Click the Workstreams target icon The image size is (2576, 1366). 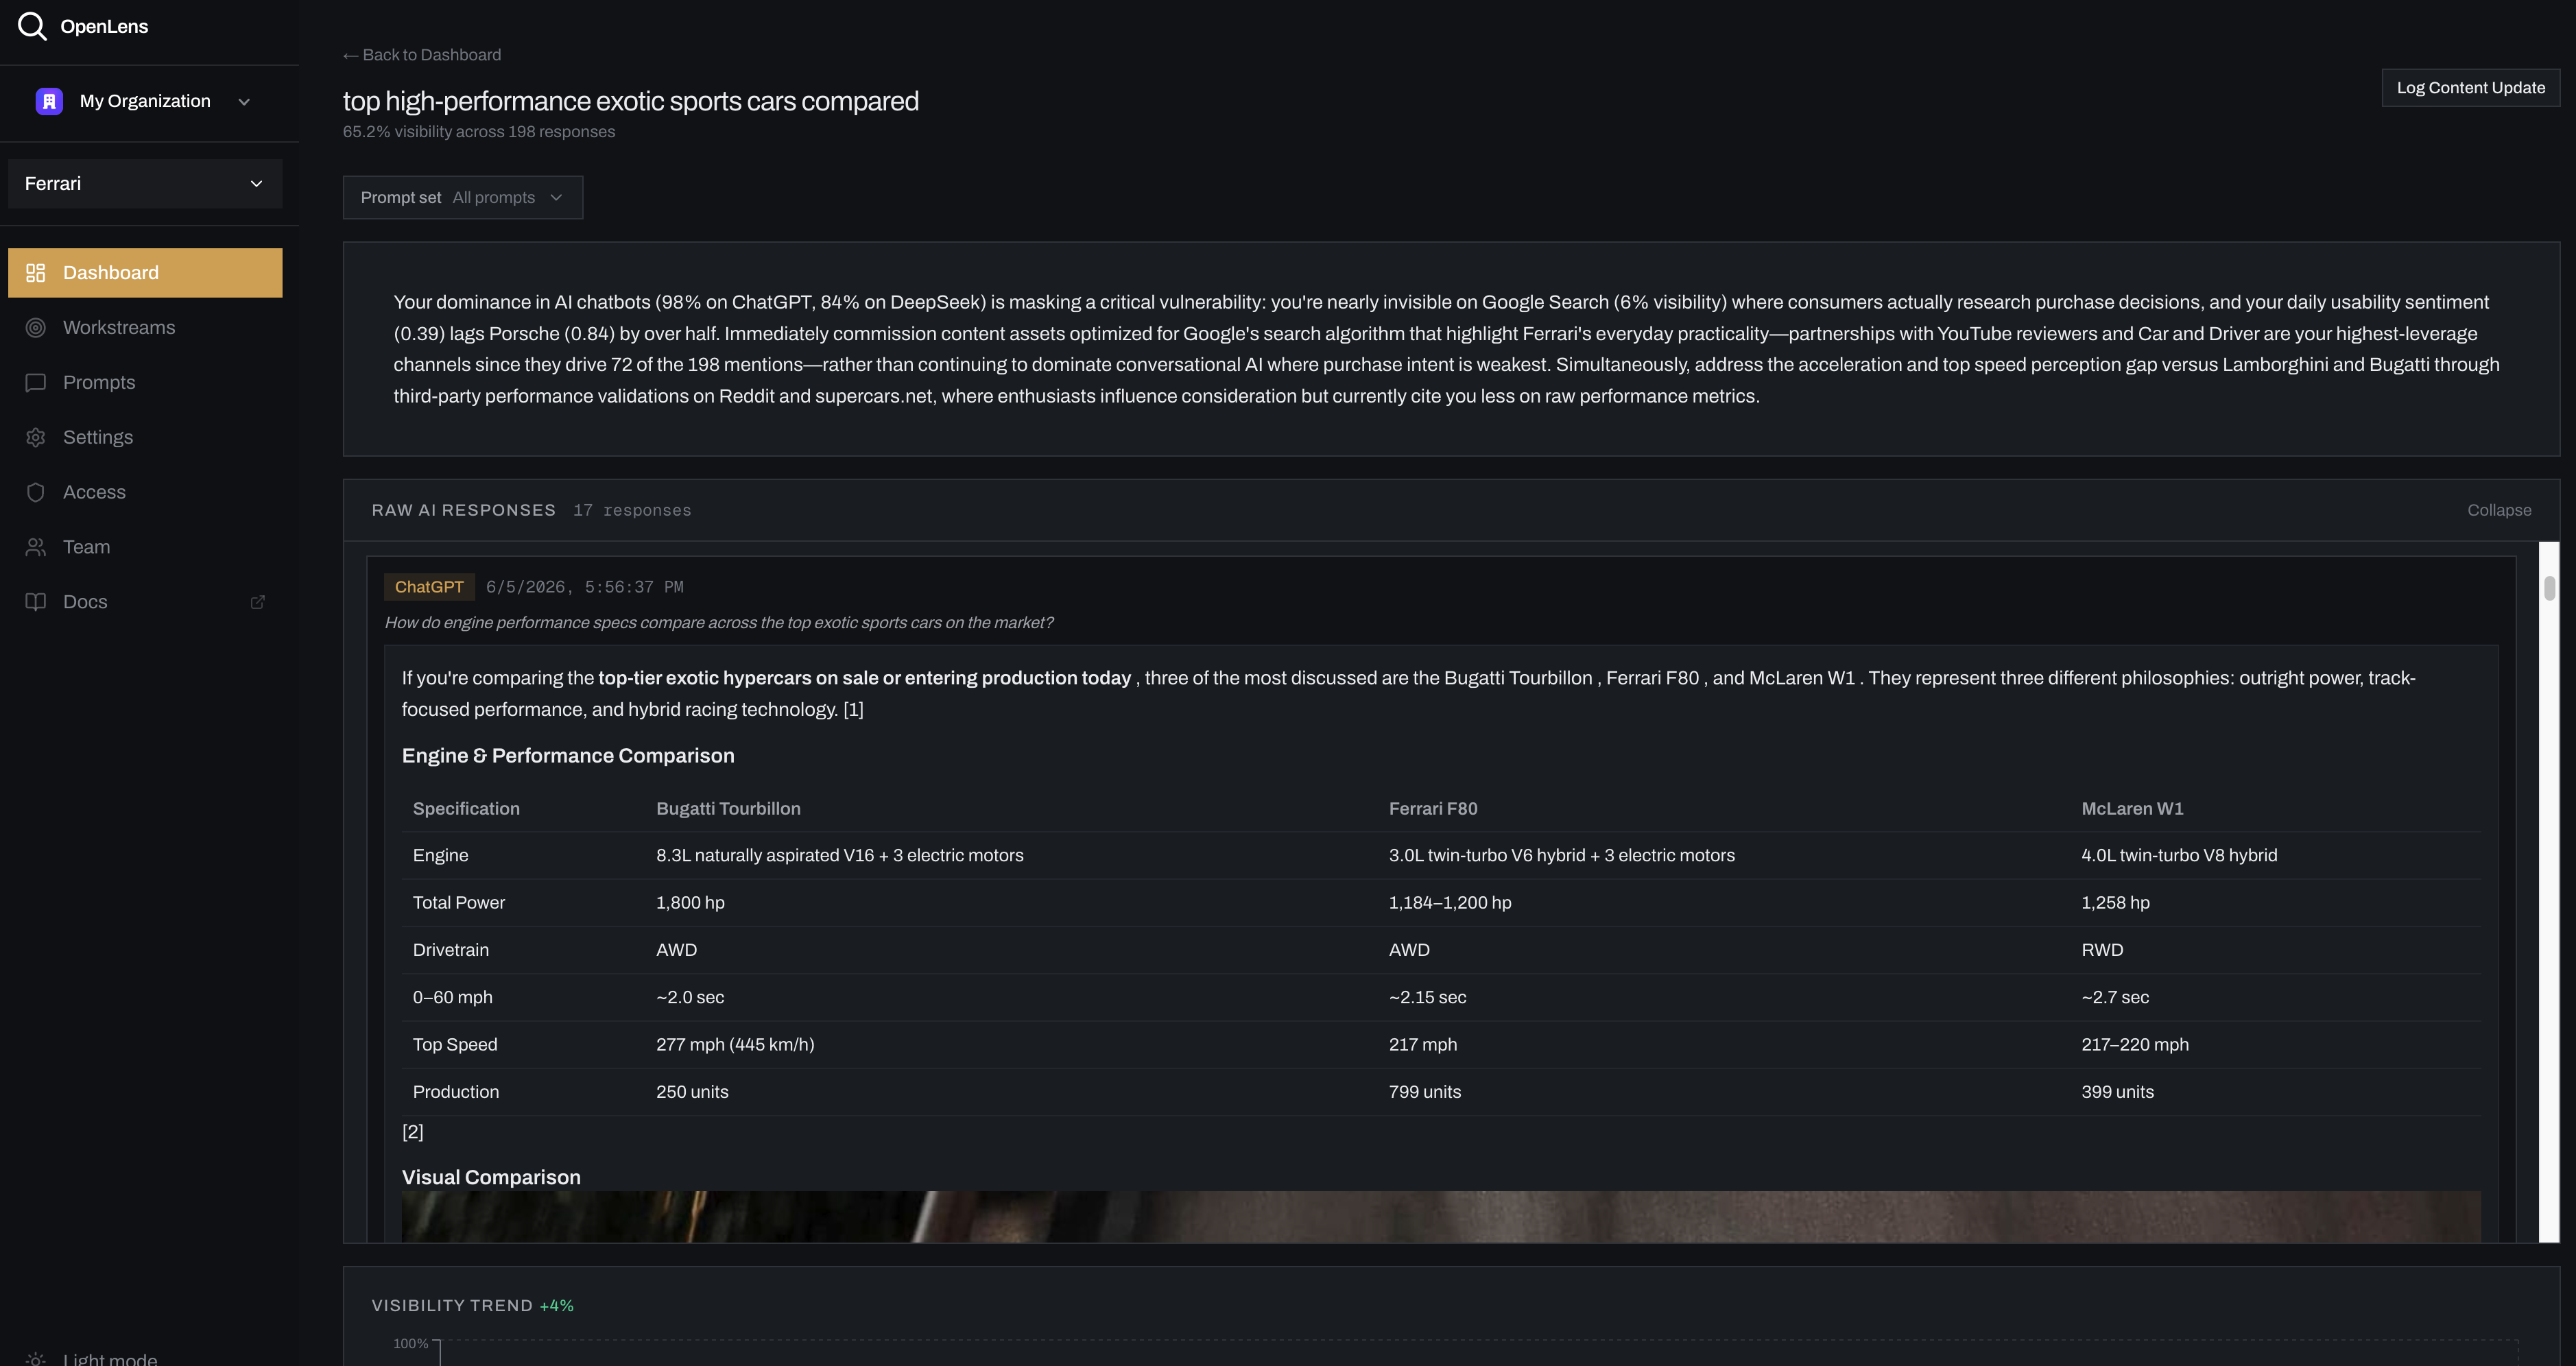[36, 328]
